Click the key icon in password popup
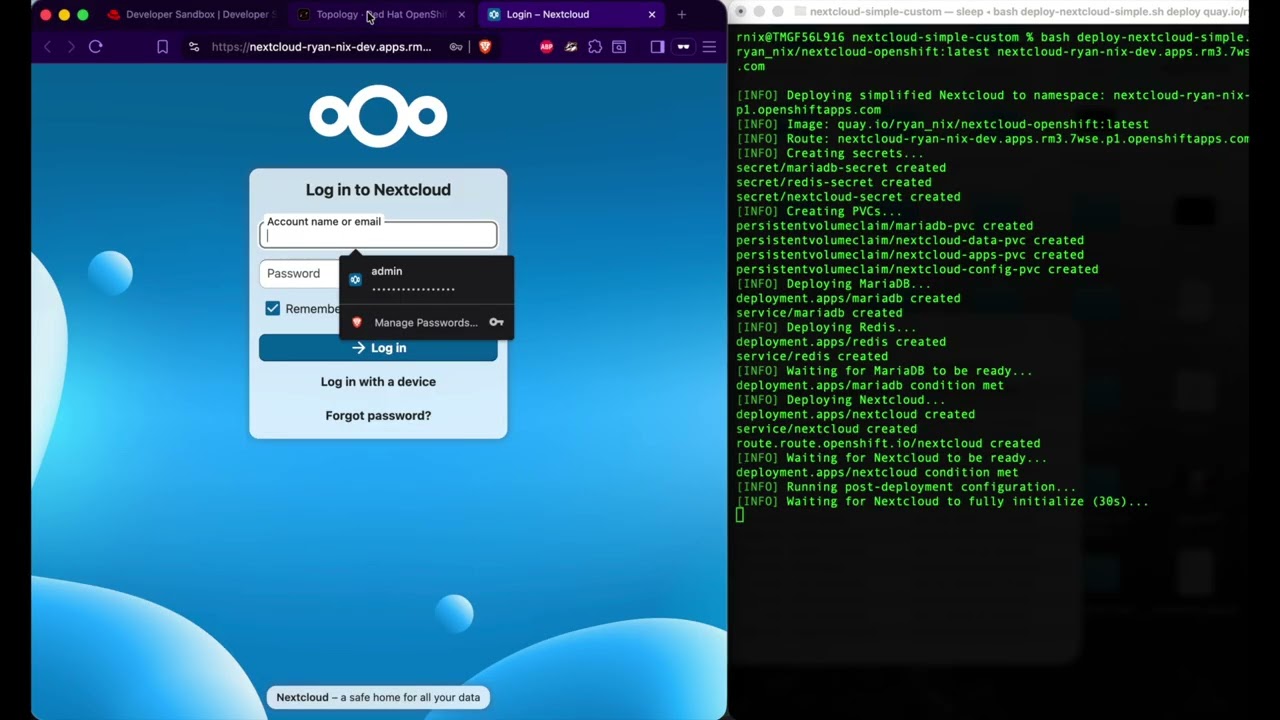Screen dimensions: 1280x720 point(496,322)
